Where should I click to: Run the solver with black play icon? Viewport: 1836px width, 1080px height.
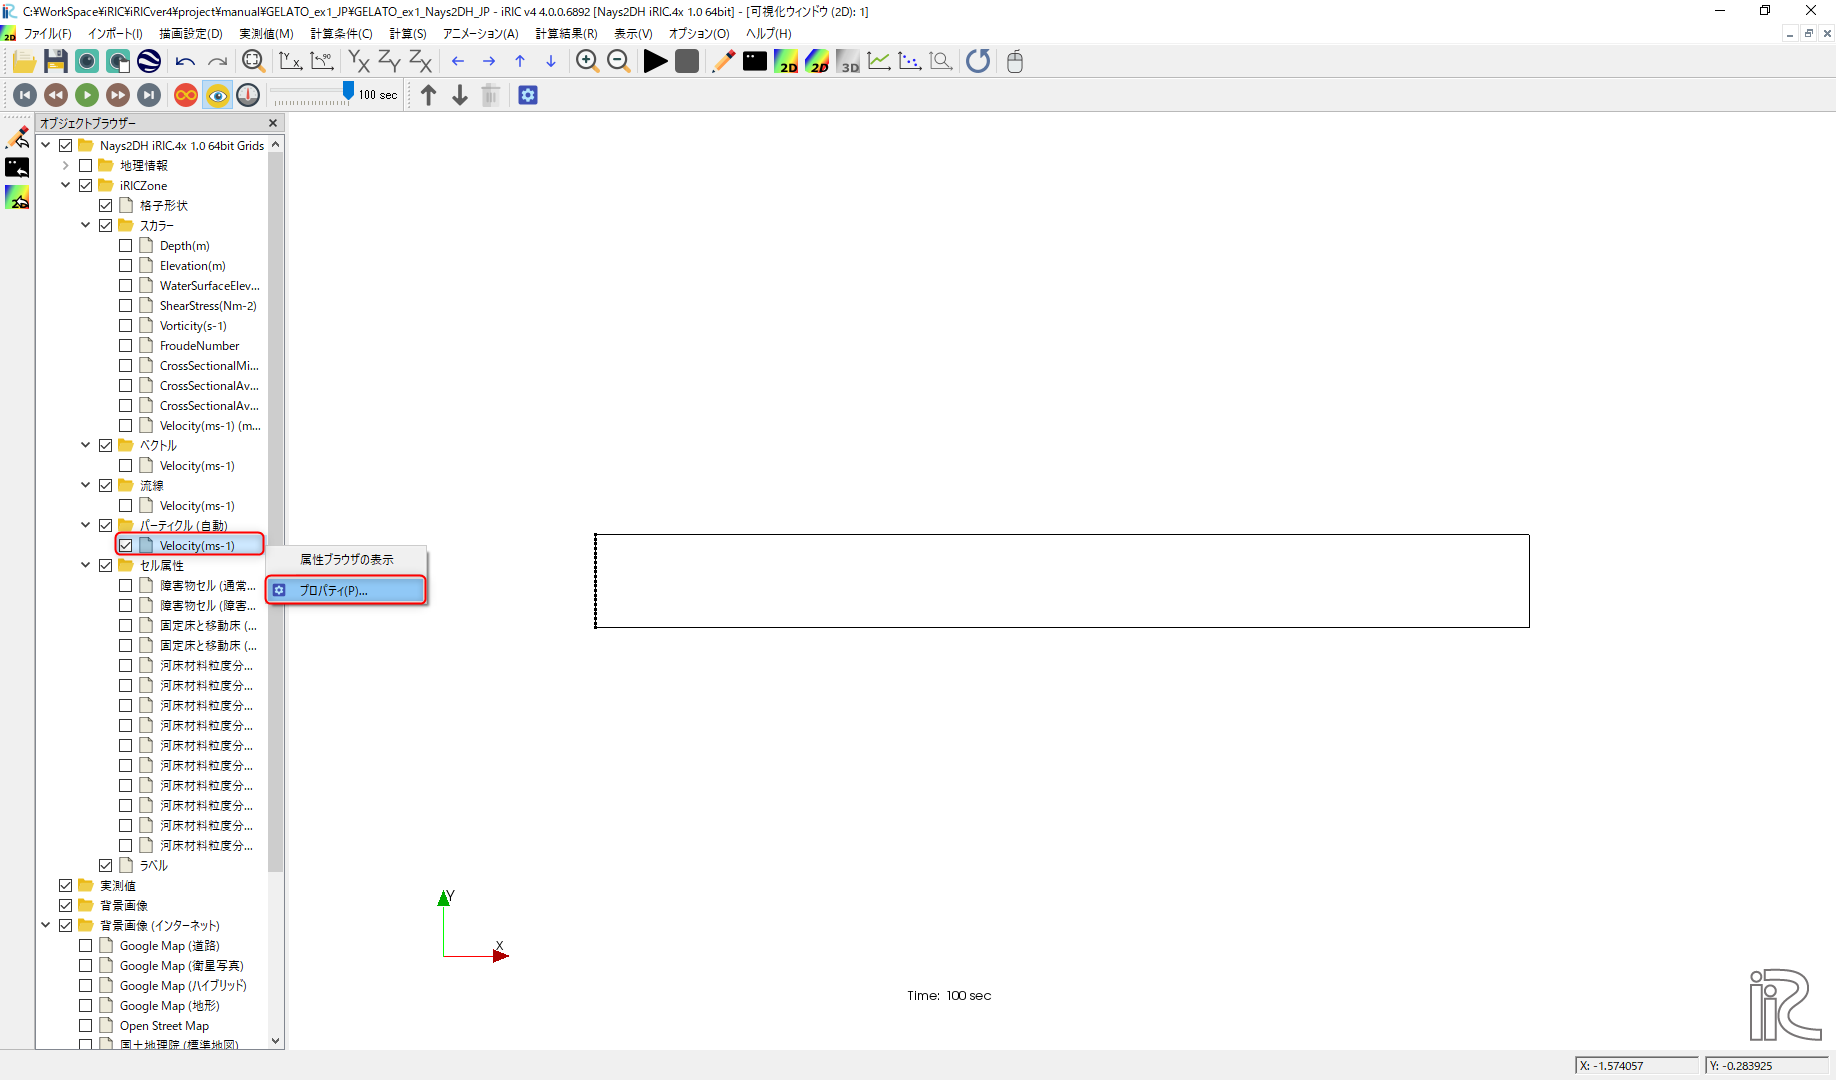(x=655, y=62)
